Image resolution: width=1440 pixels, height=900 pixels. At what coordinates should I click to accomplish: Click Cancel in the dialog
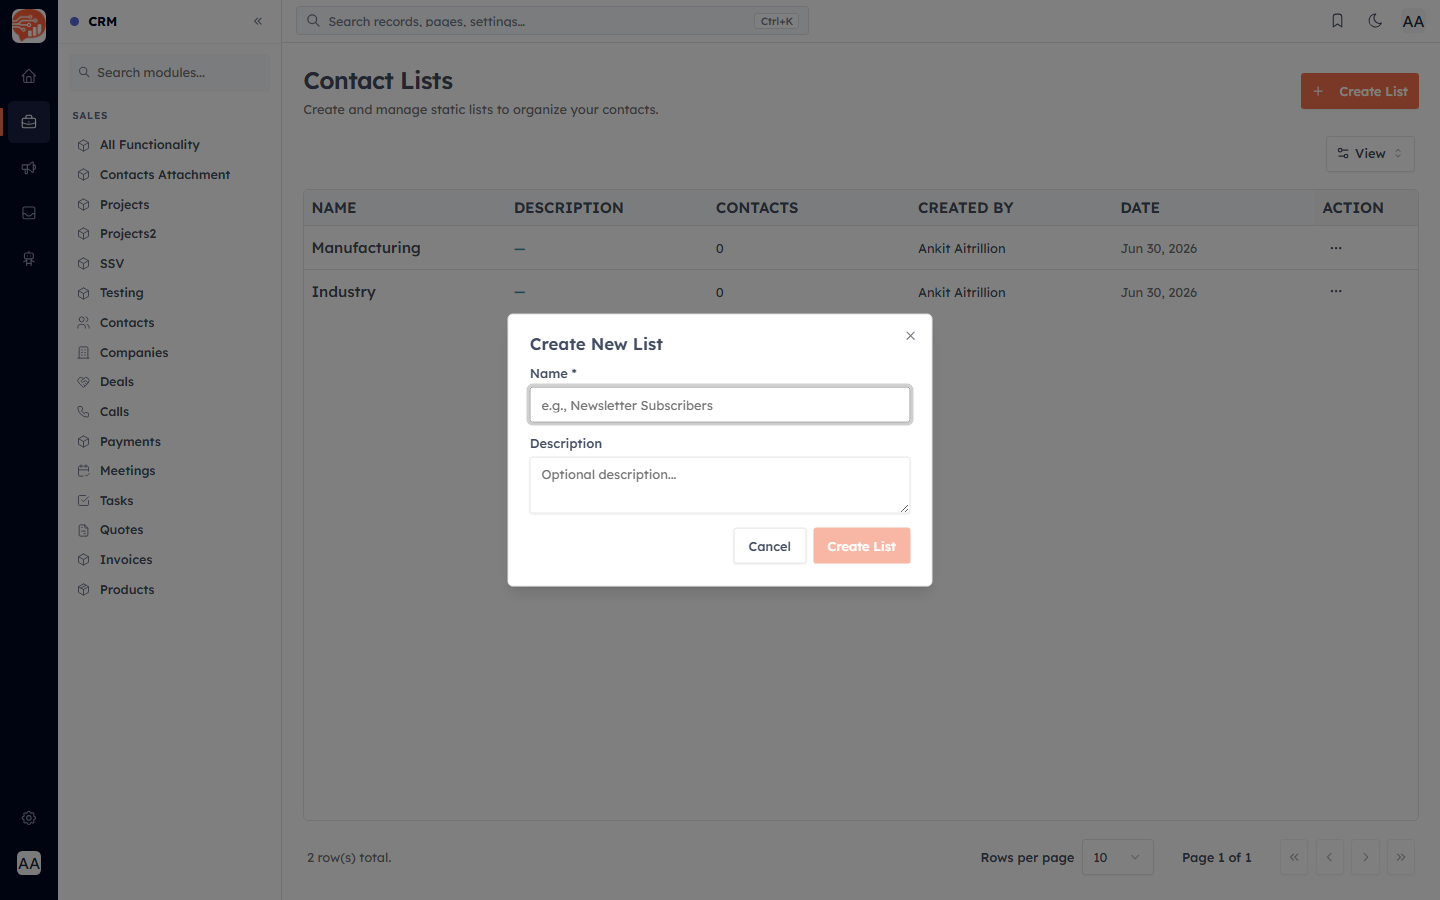pos(769,546)
